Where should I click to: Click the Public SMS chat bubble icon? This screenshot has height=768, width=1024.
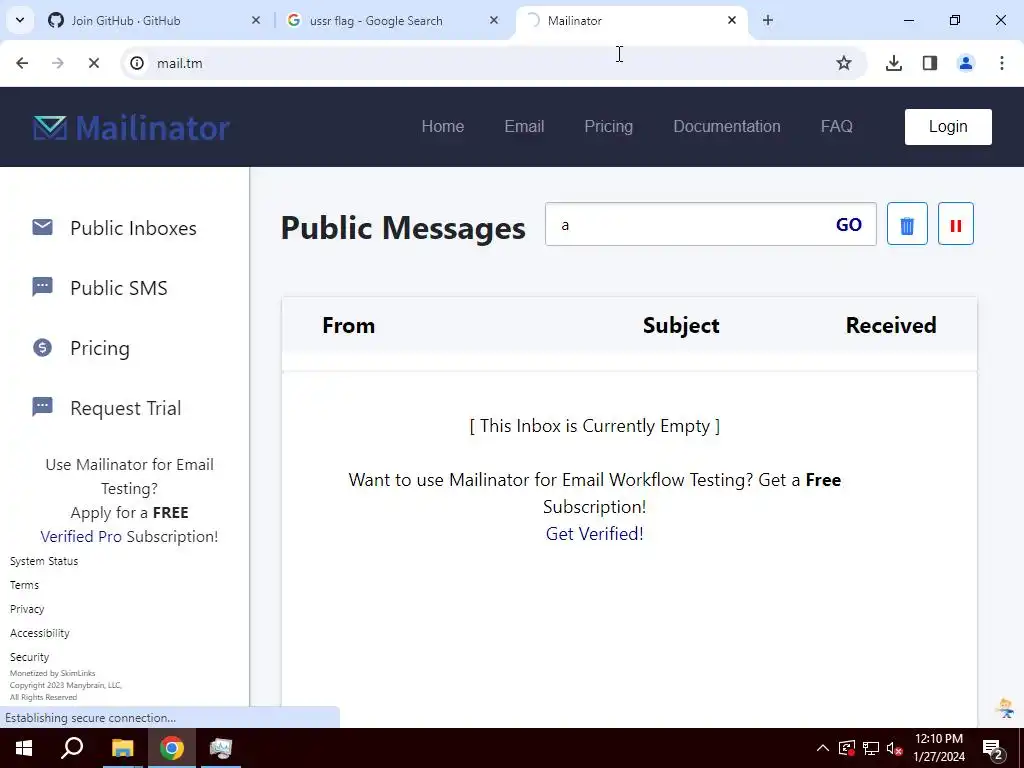point(42,287)
